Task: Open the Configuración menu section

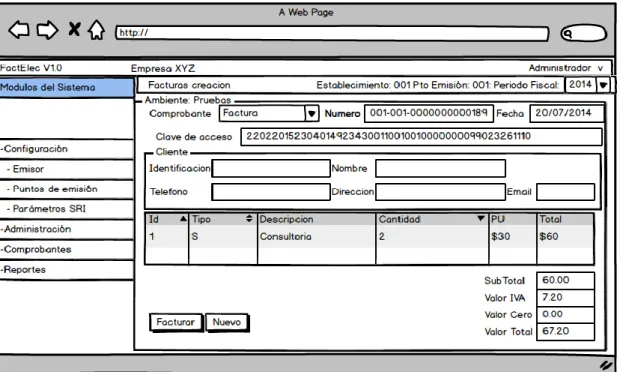Action: (66, 149)
